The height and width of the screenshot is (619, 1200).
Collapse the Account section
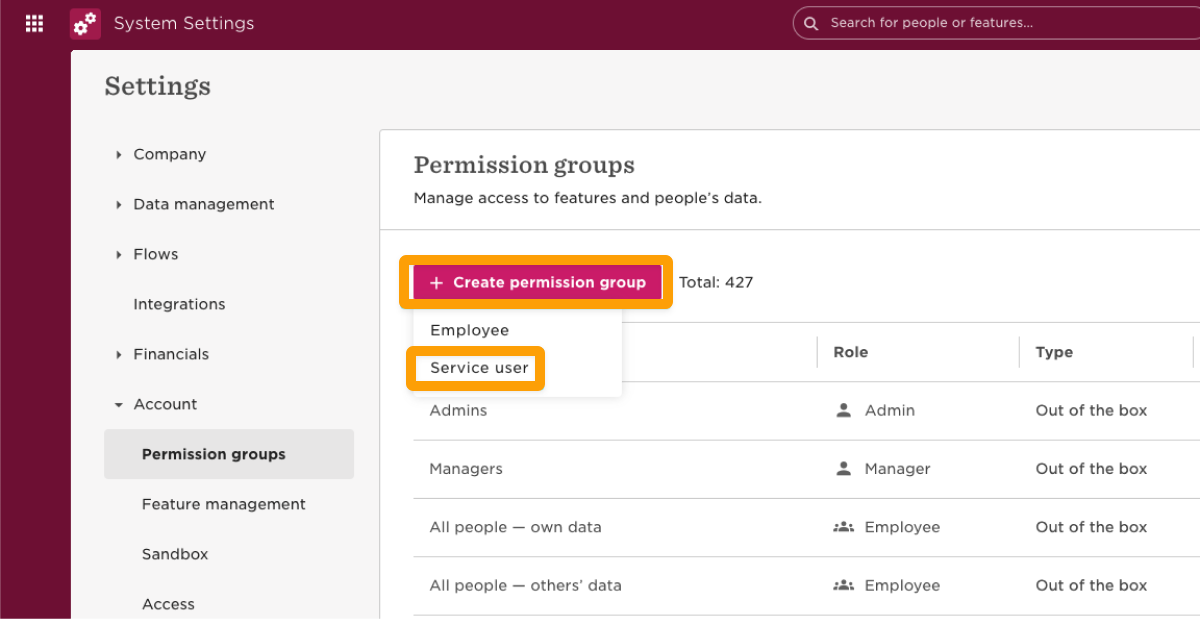point(119,405)
